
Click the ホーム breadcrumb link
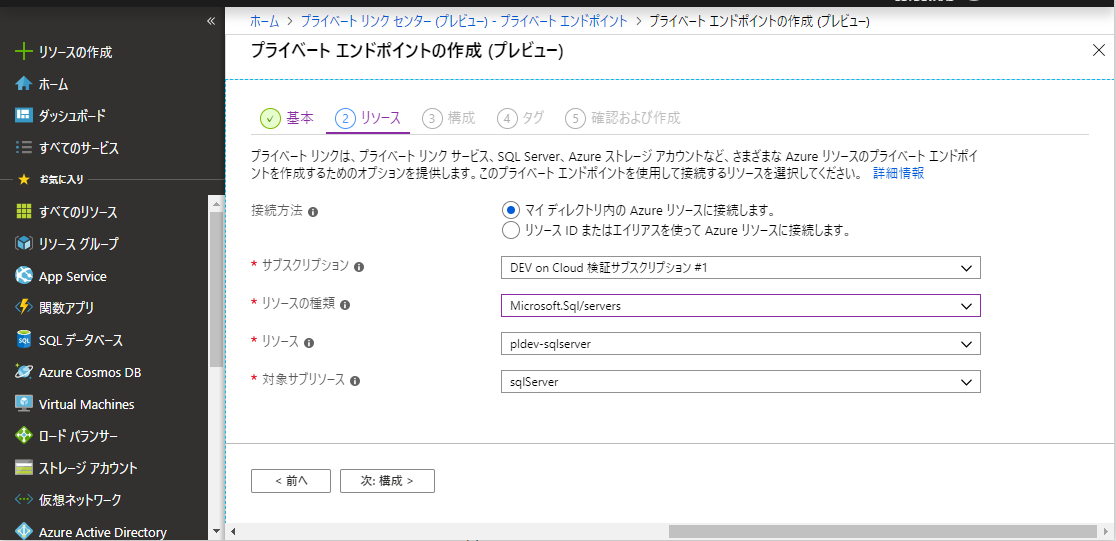click(x=265, y=21)
